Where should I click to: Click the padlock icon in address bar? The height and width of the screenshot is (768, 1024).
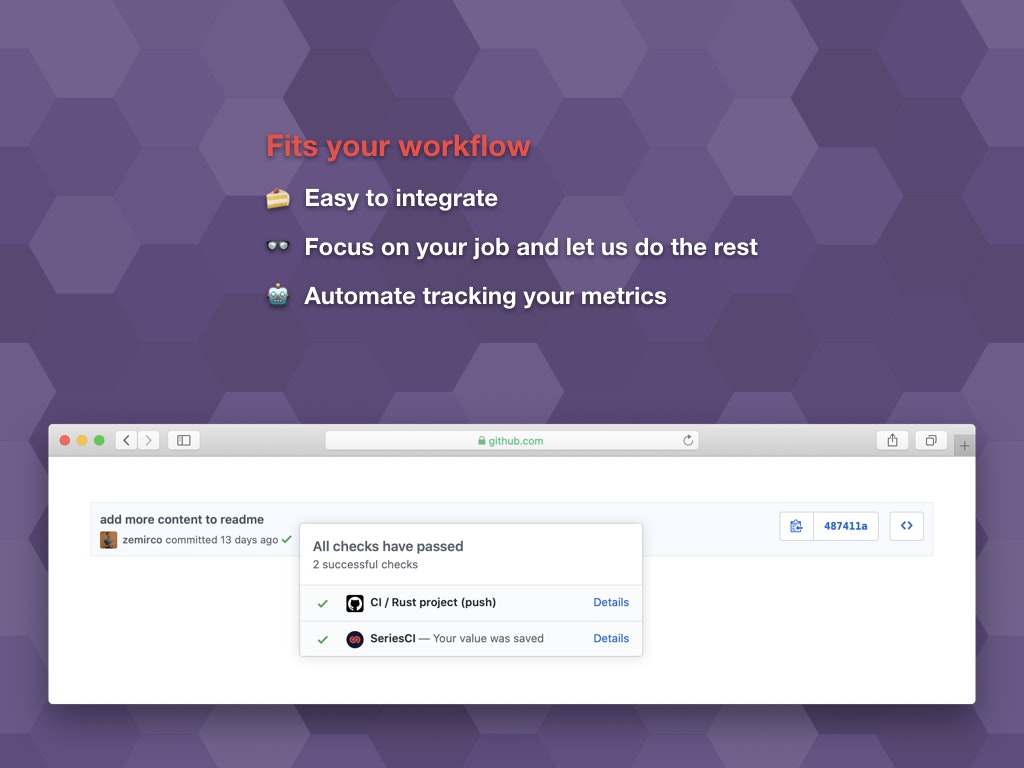pos(482,441)
